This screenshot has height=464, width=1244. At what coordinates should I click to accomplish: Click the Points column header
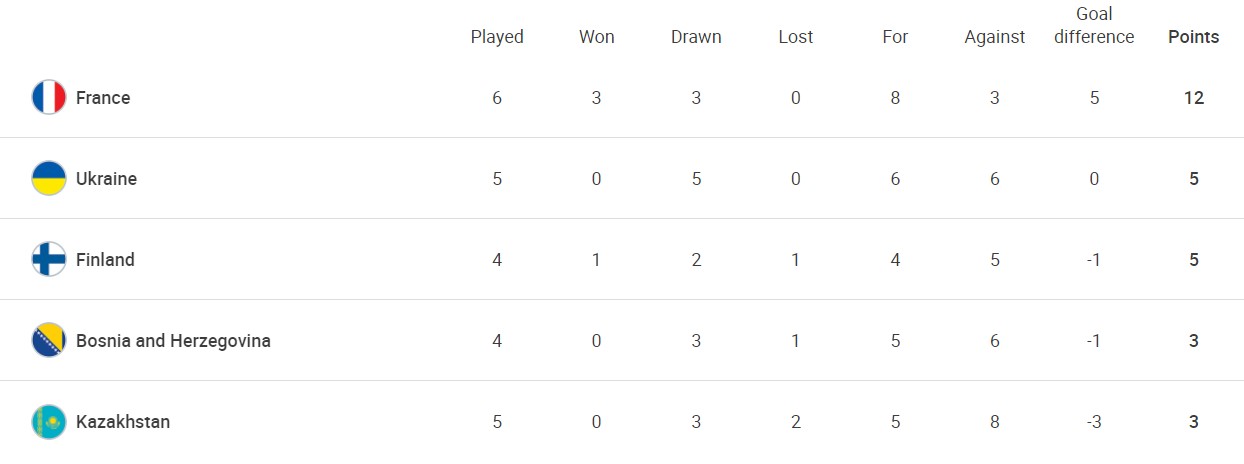1194,37
